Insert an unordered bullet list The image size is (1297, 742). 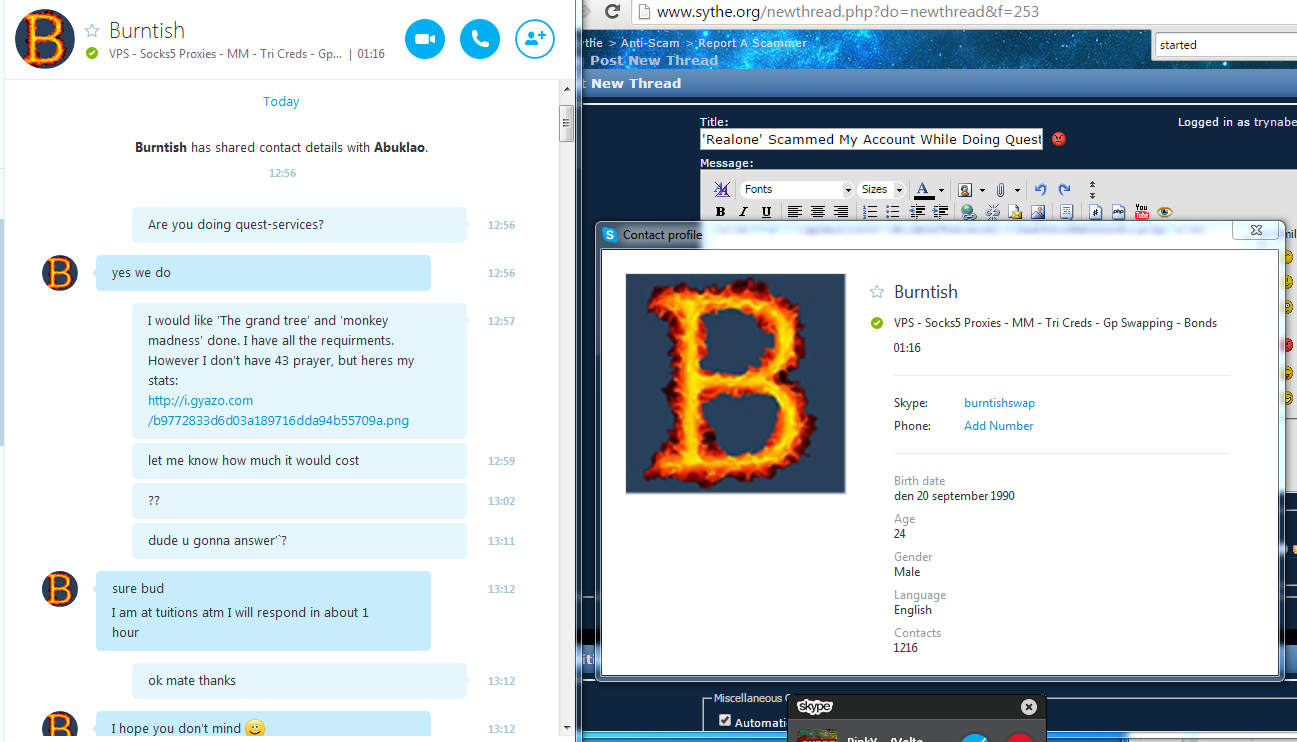pos(893,212)
